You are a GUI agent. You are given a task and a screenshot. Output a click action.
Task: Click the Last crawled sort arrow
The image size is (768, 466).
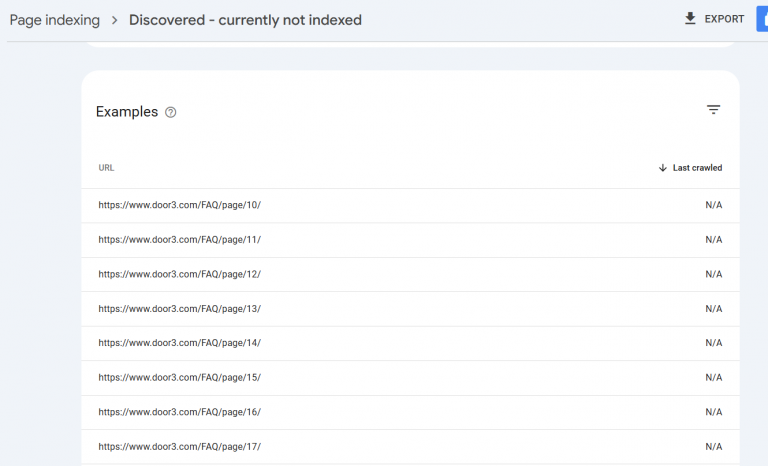click(x=663, y=168)
